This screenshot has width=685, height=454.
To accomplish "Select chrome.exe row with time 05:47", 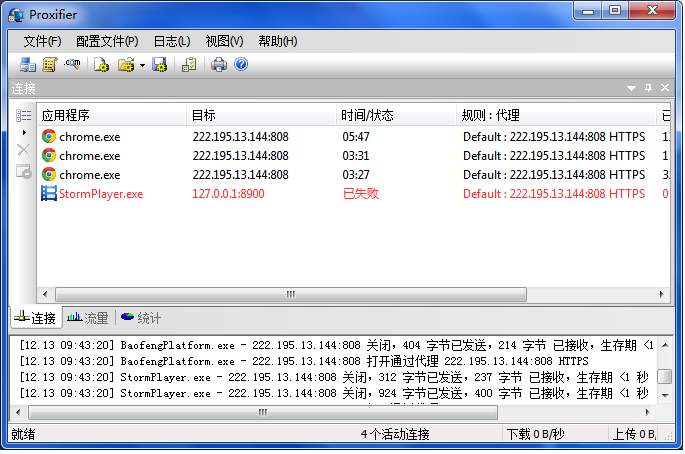I will 354,137.
